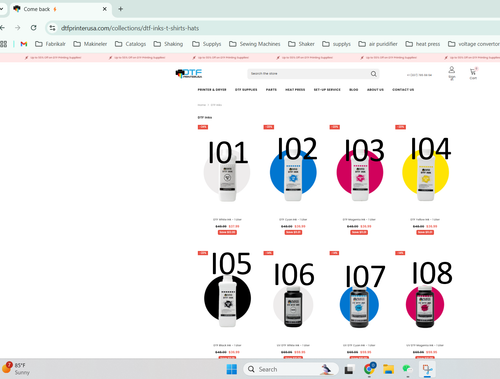The image size is (500, 379).
Task: Open the air puridifier bookmark folder
Action: 378,44
